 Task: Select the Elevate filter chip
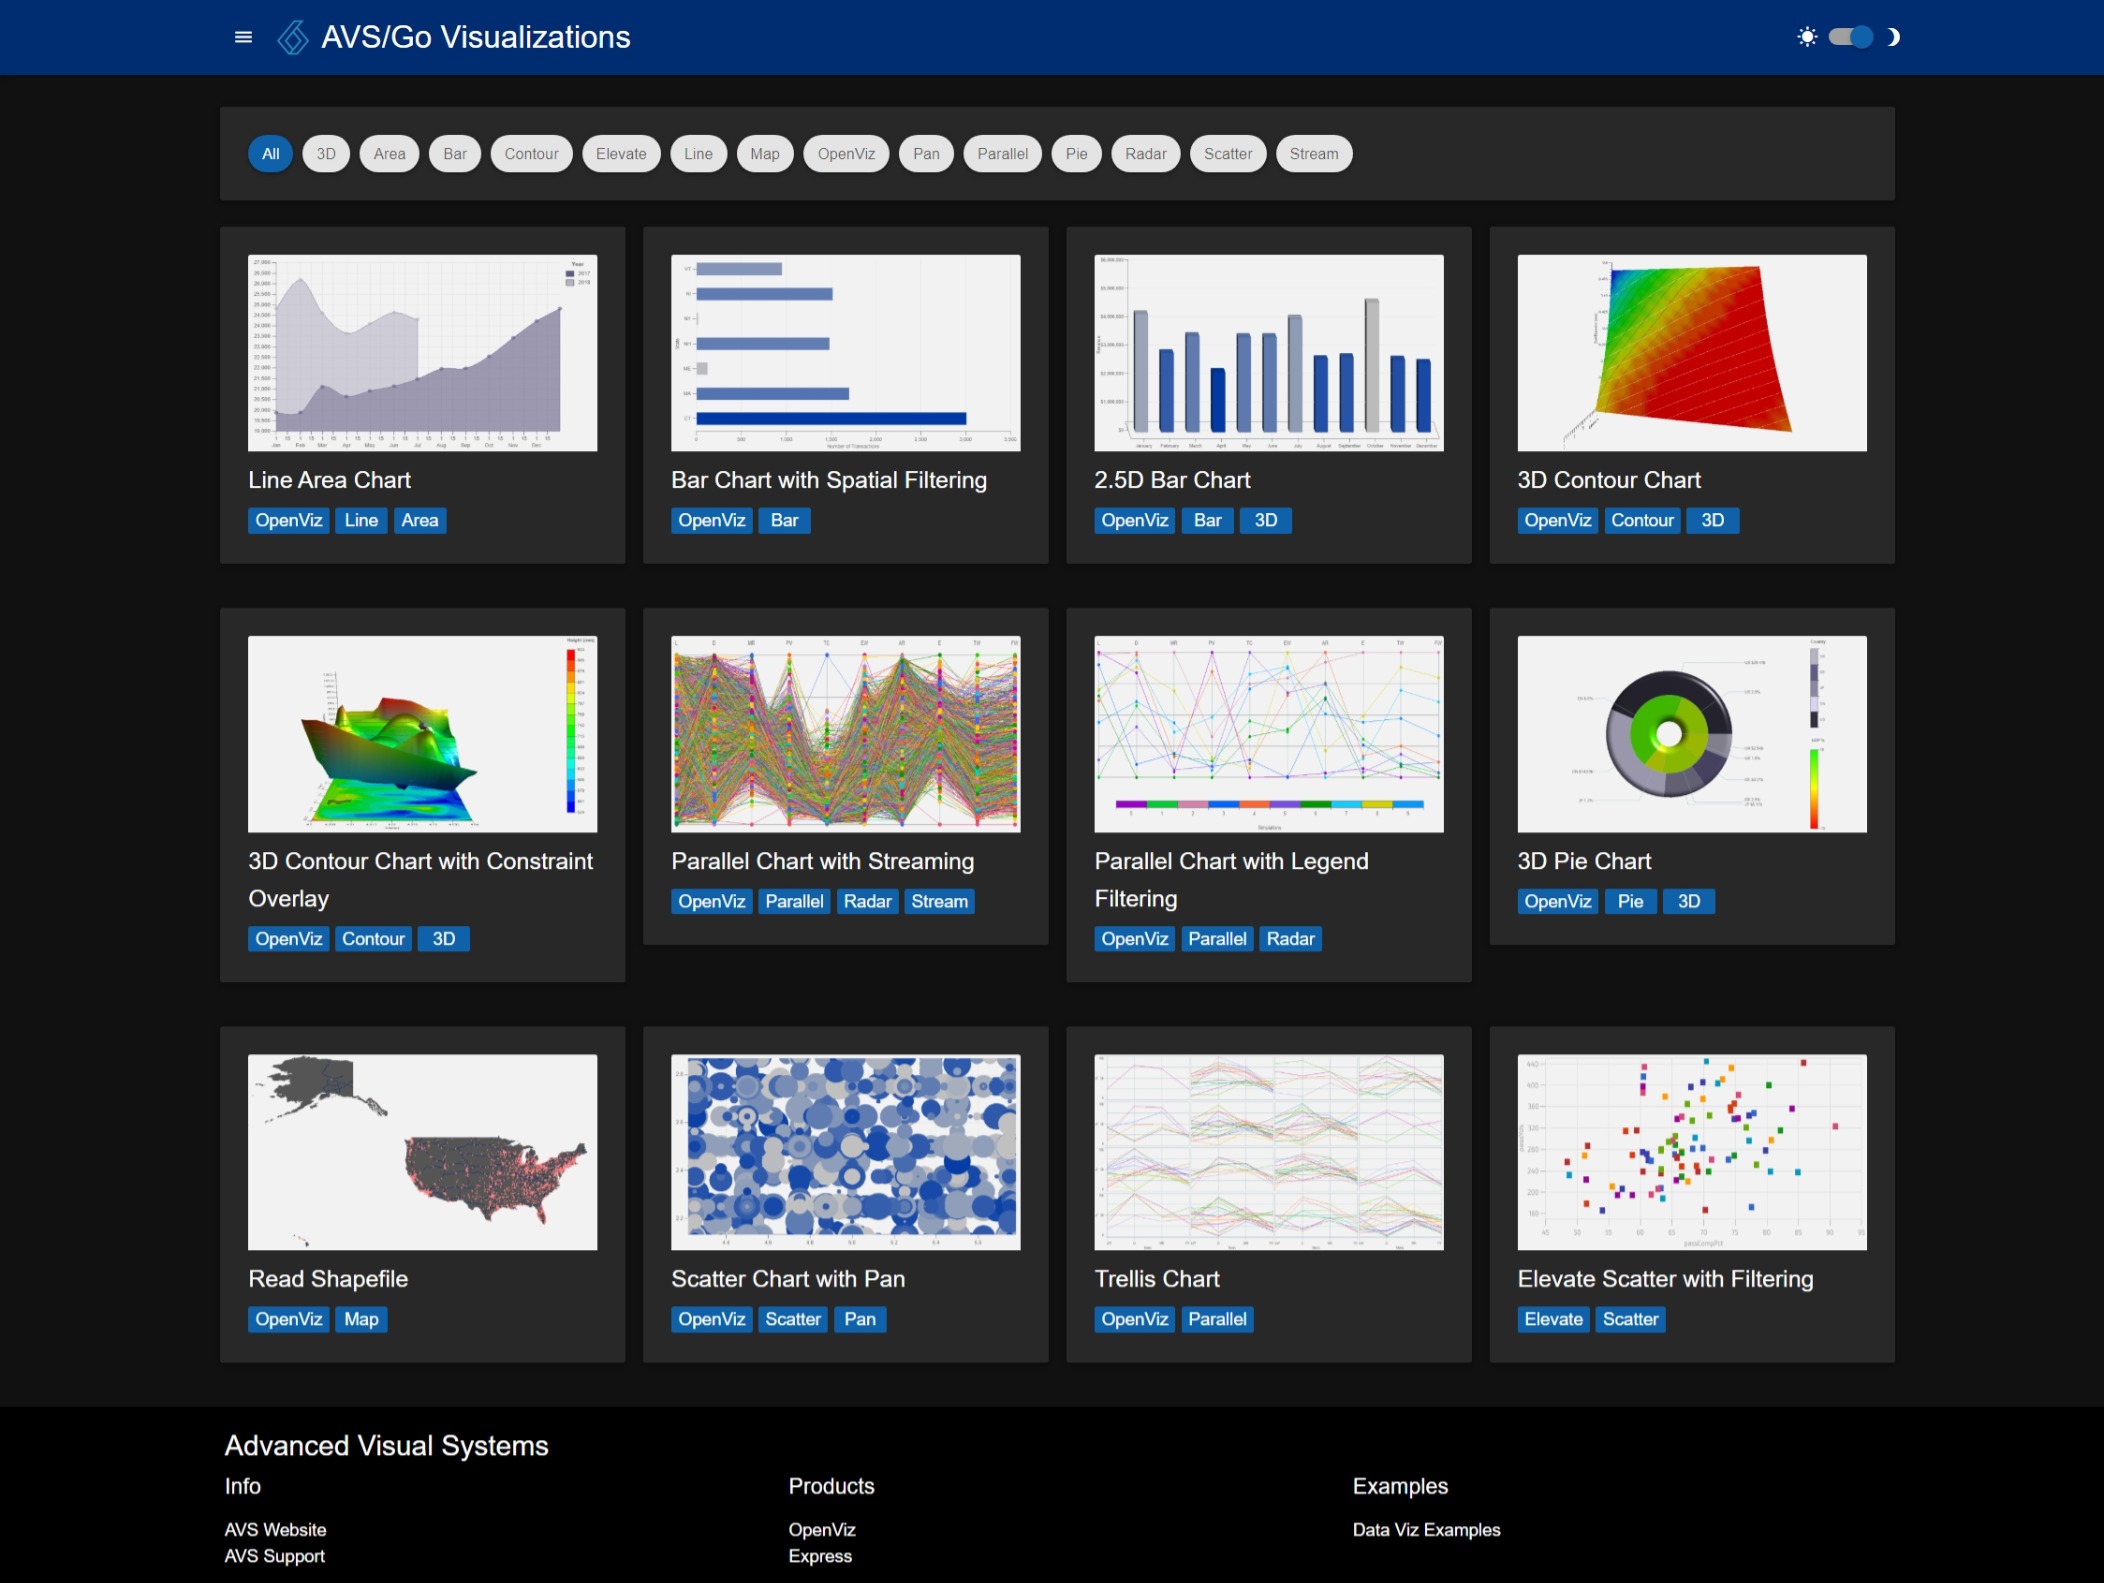621,154
